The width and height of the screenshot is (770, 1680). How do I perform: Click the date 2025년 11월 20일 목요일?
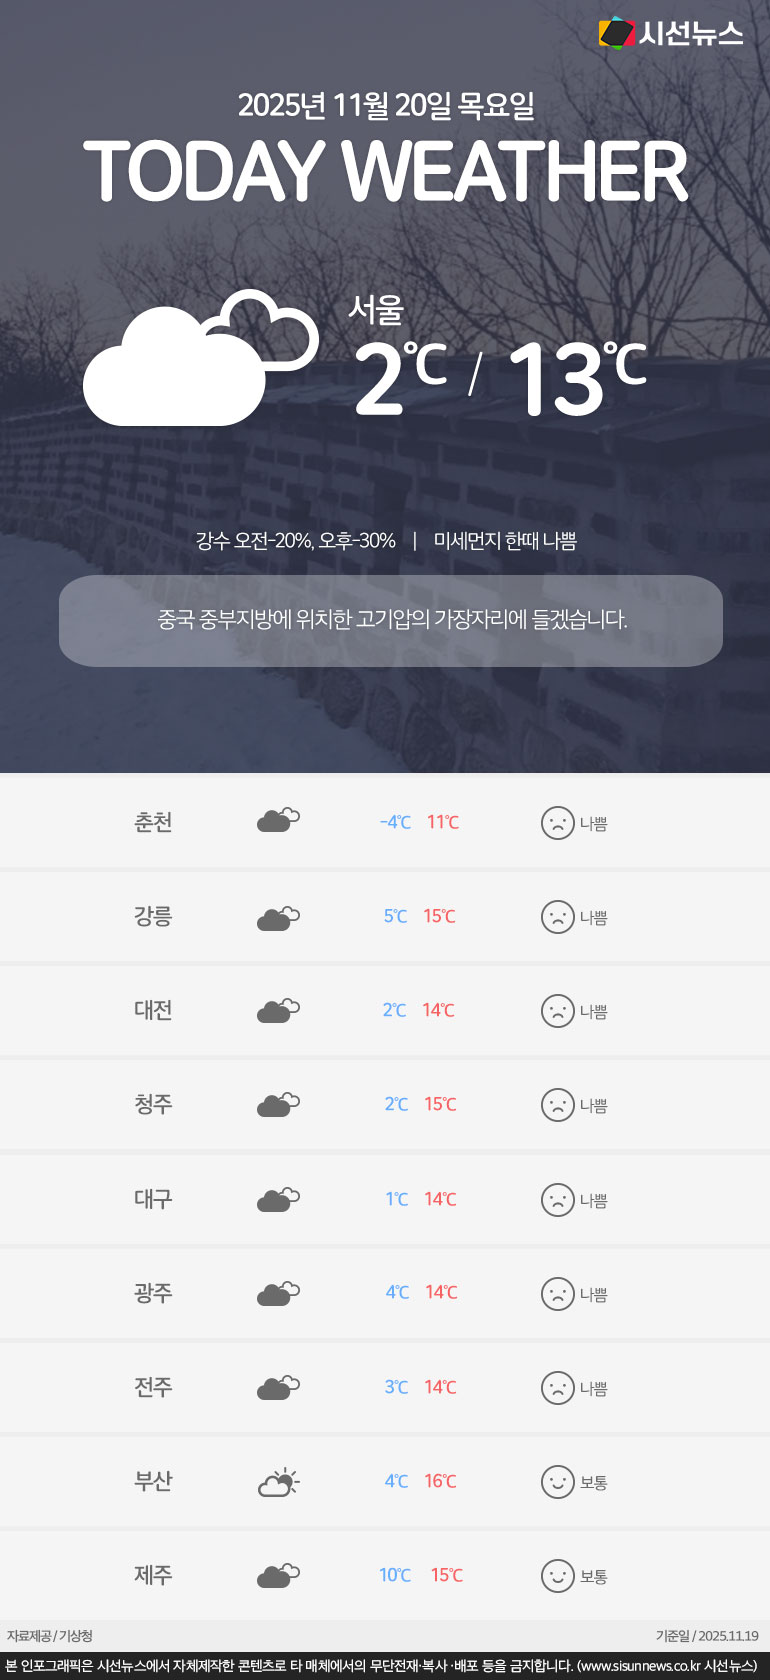click(x=386, y=105)
